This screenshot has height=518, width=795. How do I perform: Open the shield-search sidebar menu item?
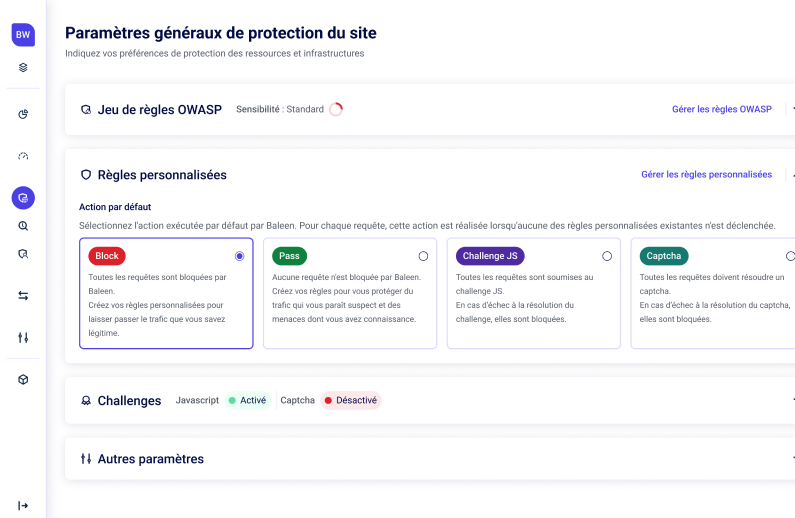[x=23, y=254]
